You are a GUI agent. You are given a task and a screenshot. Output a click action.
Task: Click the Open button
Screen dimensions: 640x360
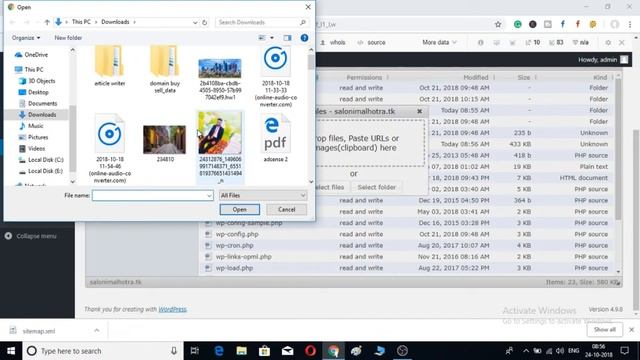point(240,209)
